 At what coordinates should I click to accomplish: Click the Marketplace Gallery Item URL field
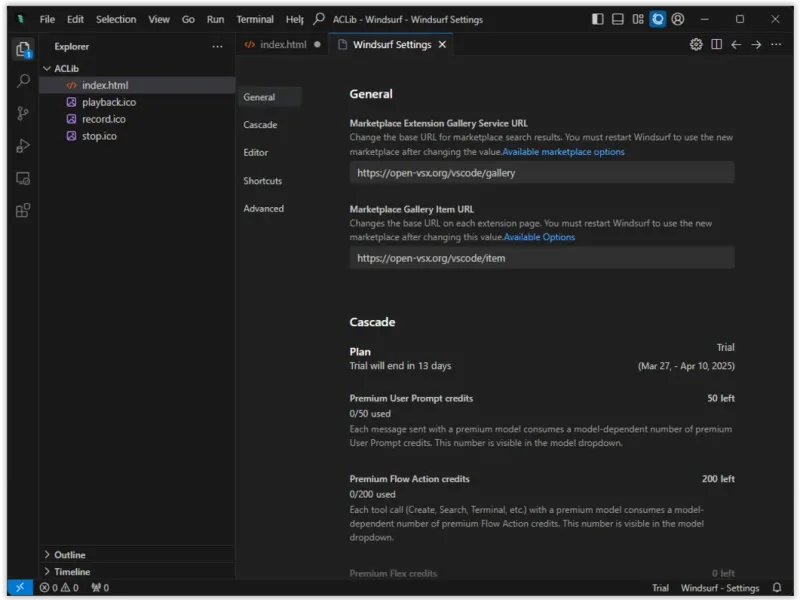coord(542,258)
